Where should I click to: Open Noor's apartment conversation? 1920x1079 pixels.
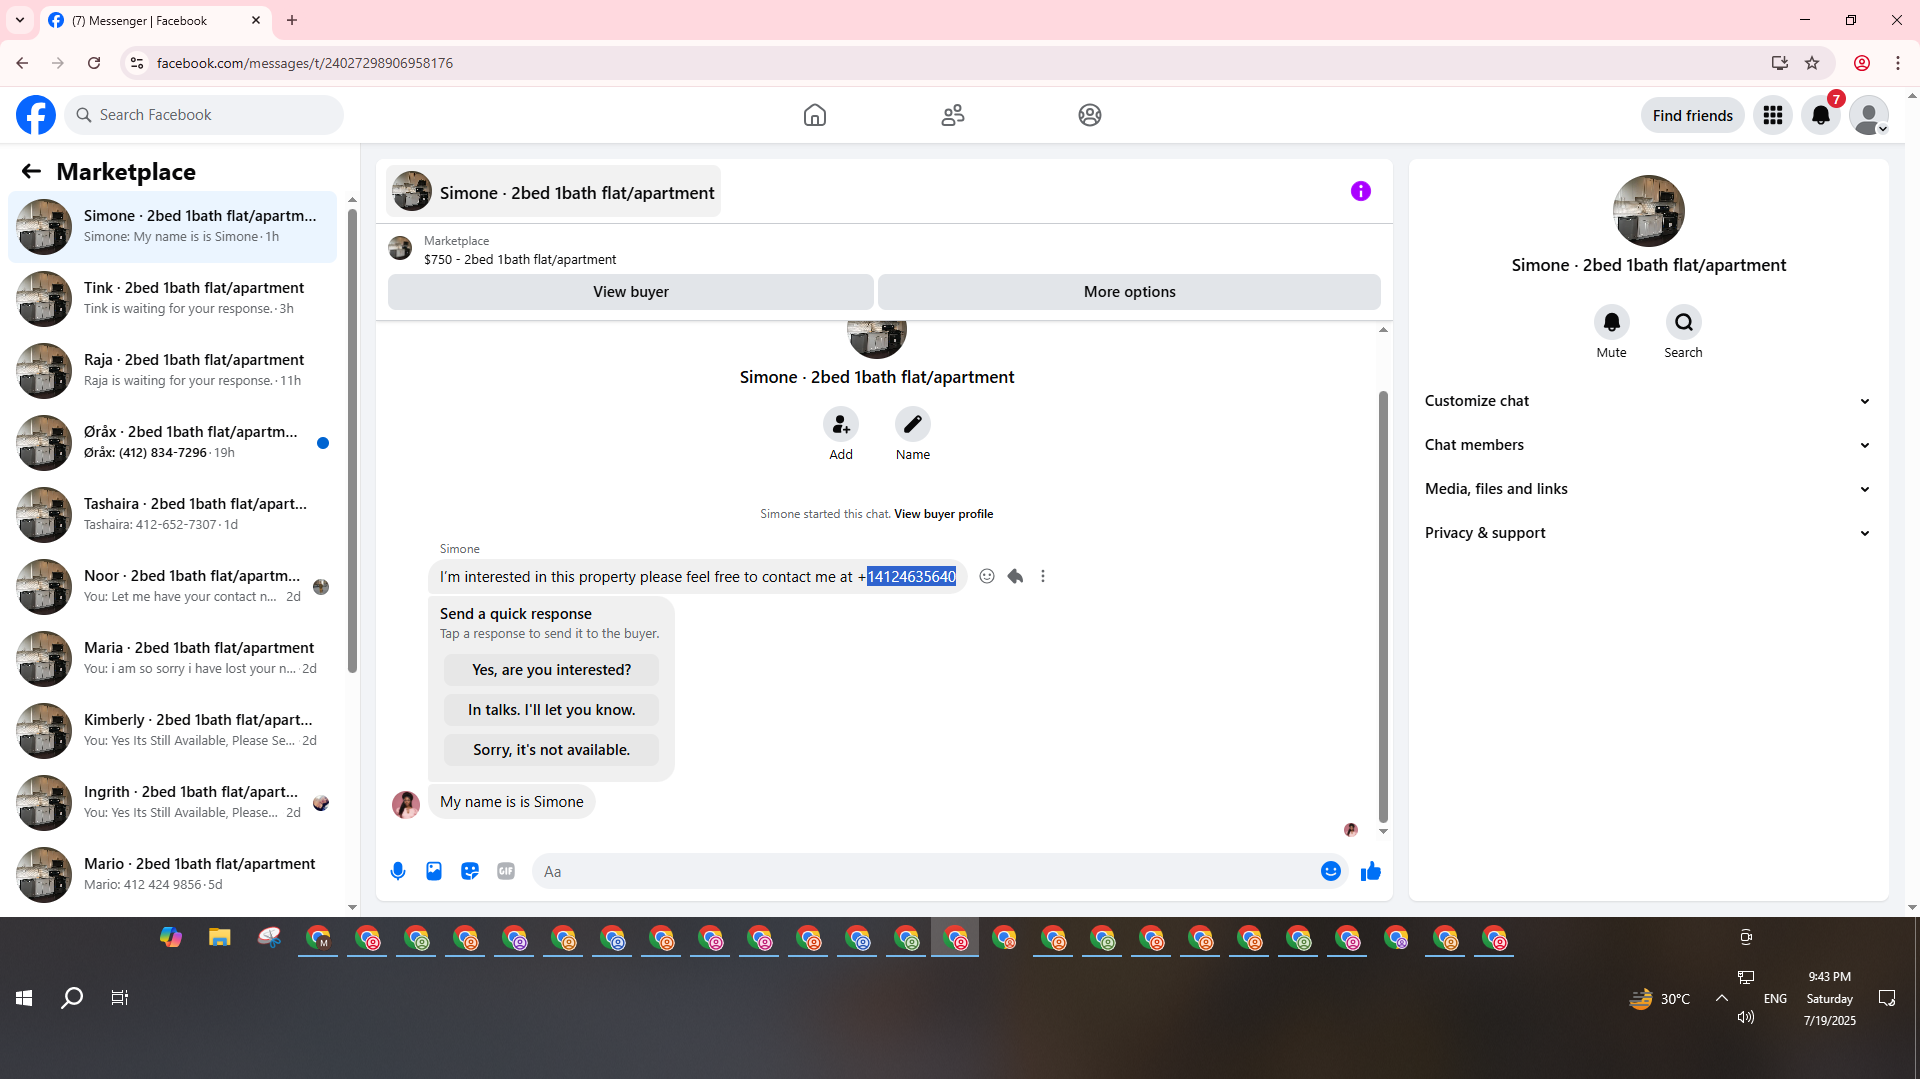coord(173,587)
